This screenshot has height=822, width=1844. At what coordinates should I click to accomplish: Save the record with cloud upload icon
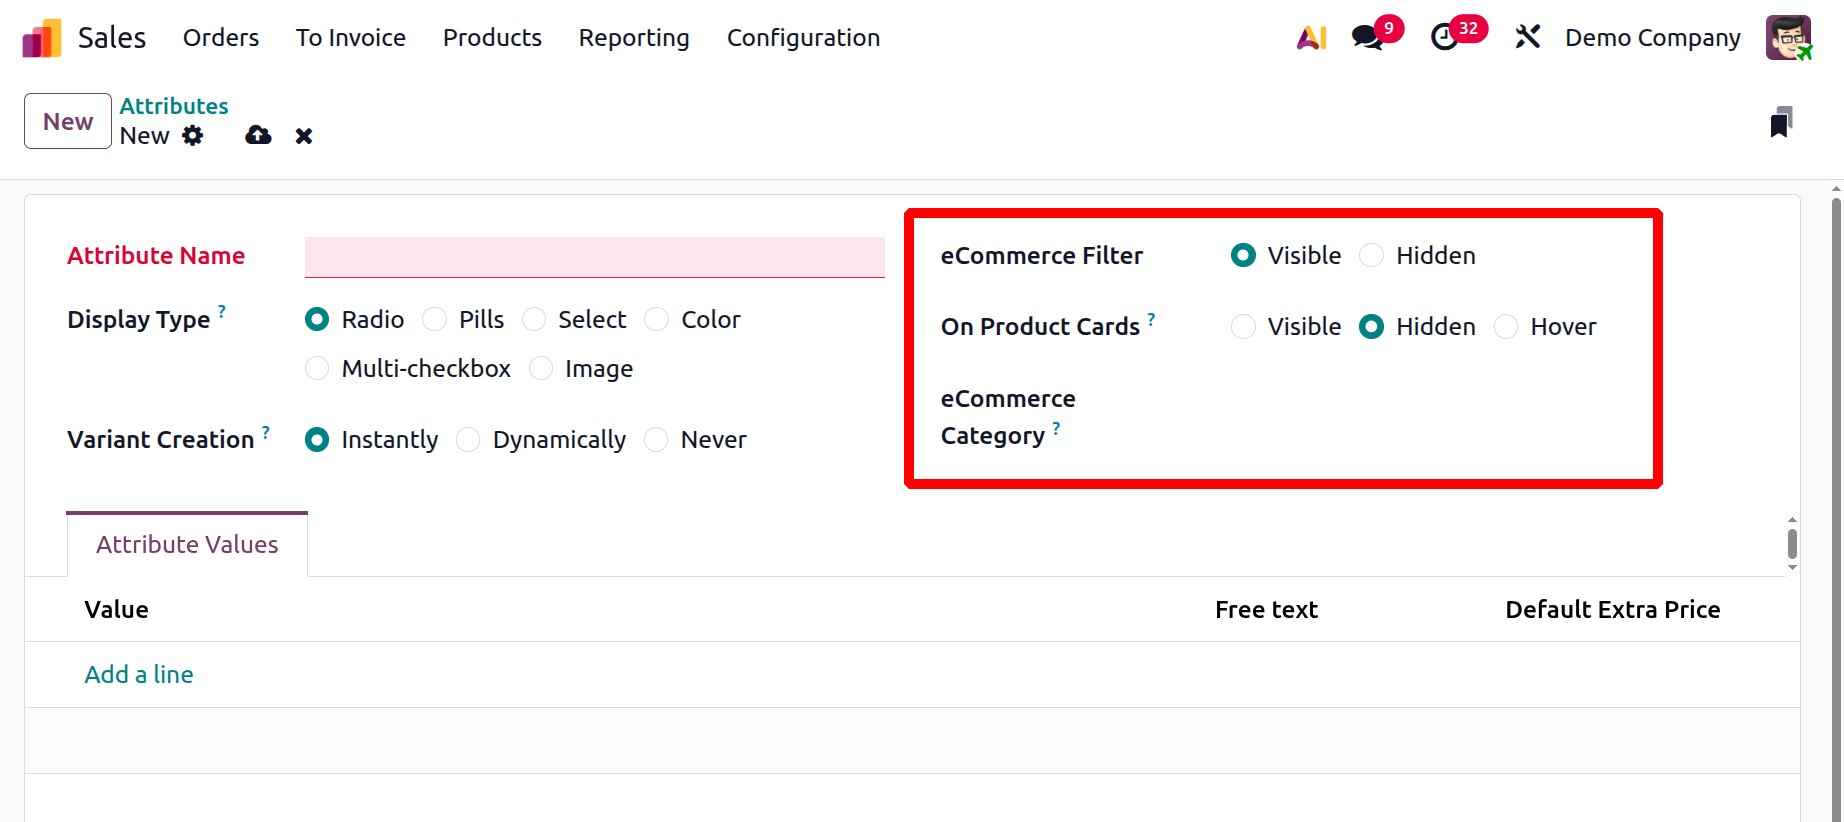tap(258, 136)
